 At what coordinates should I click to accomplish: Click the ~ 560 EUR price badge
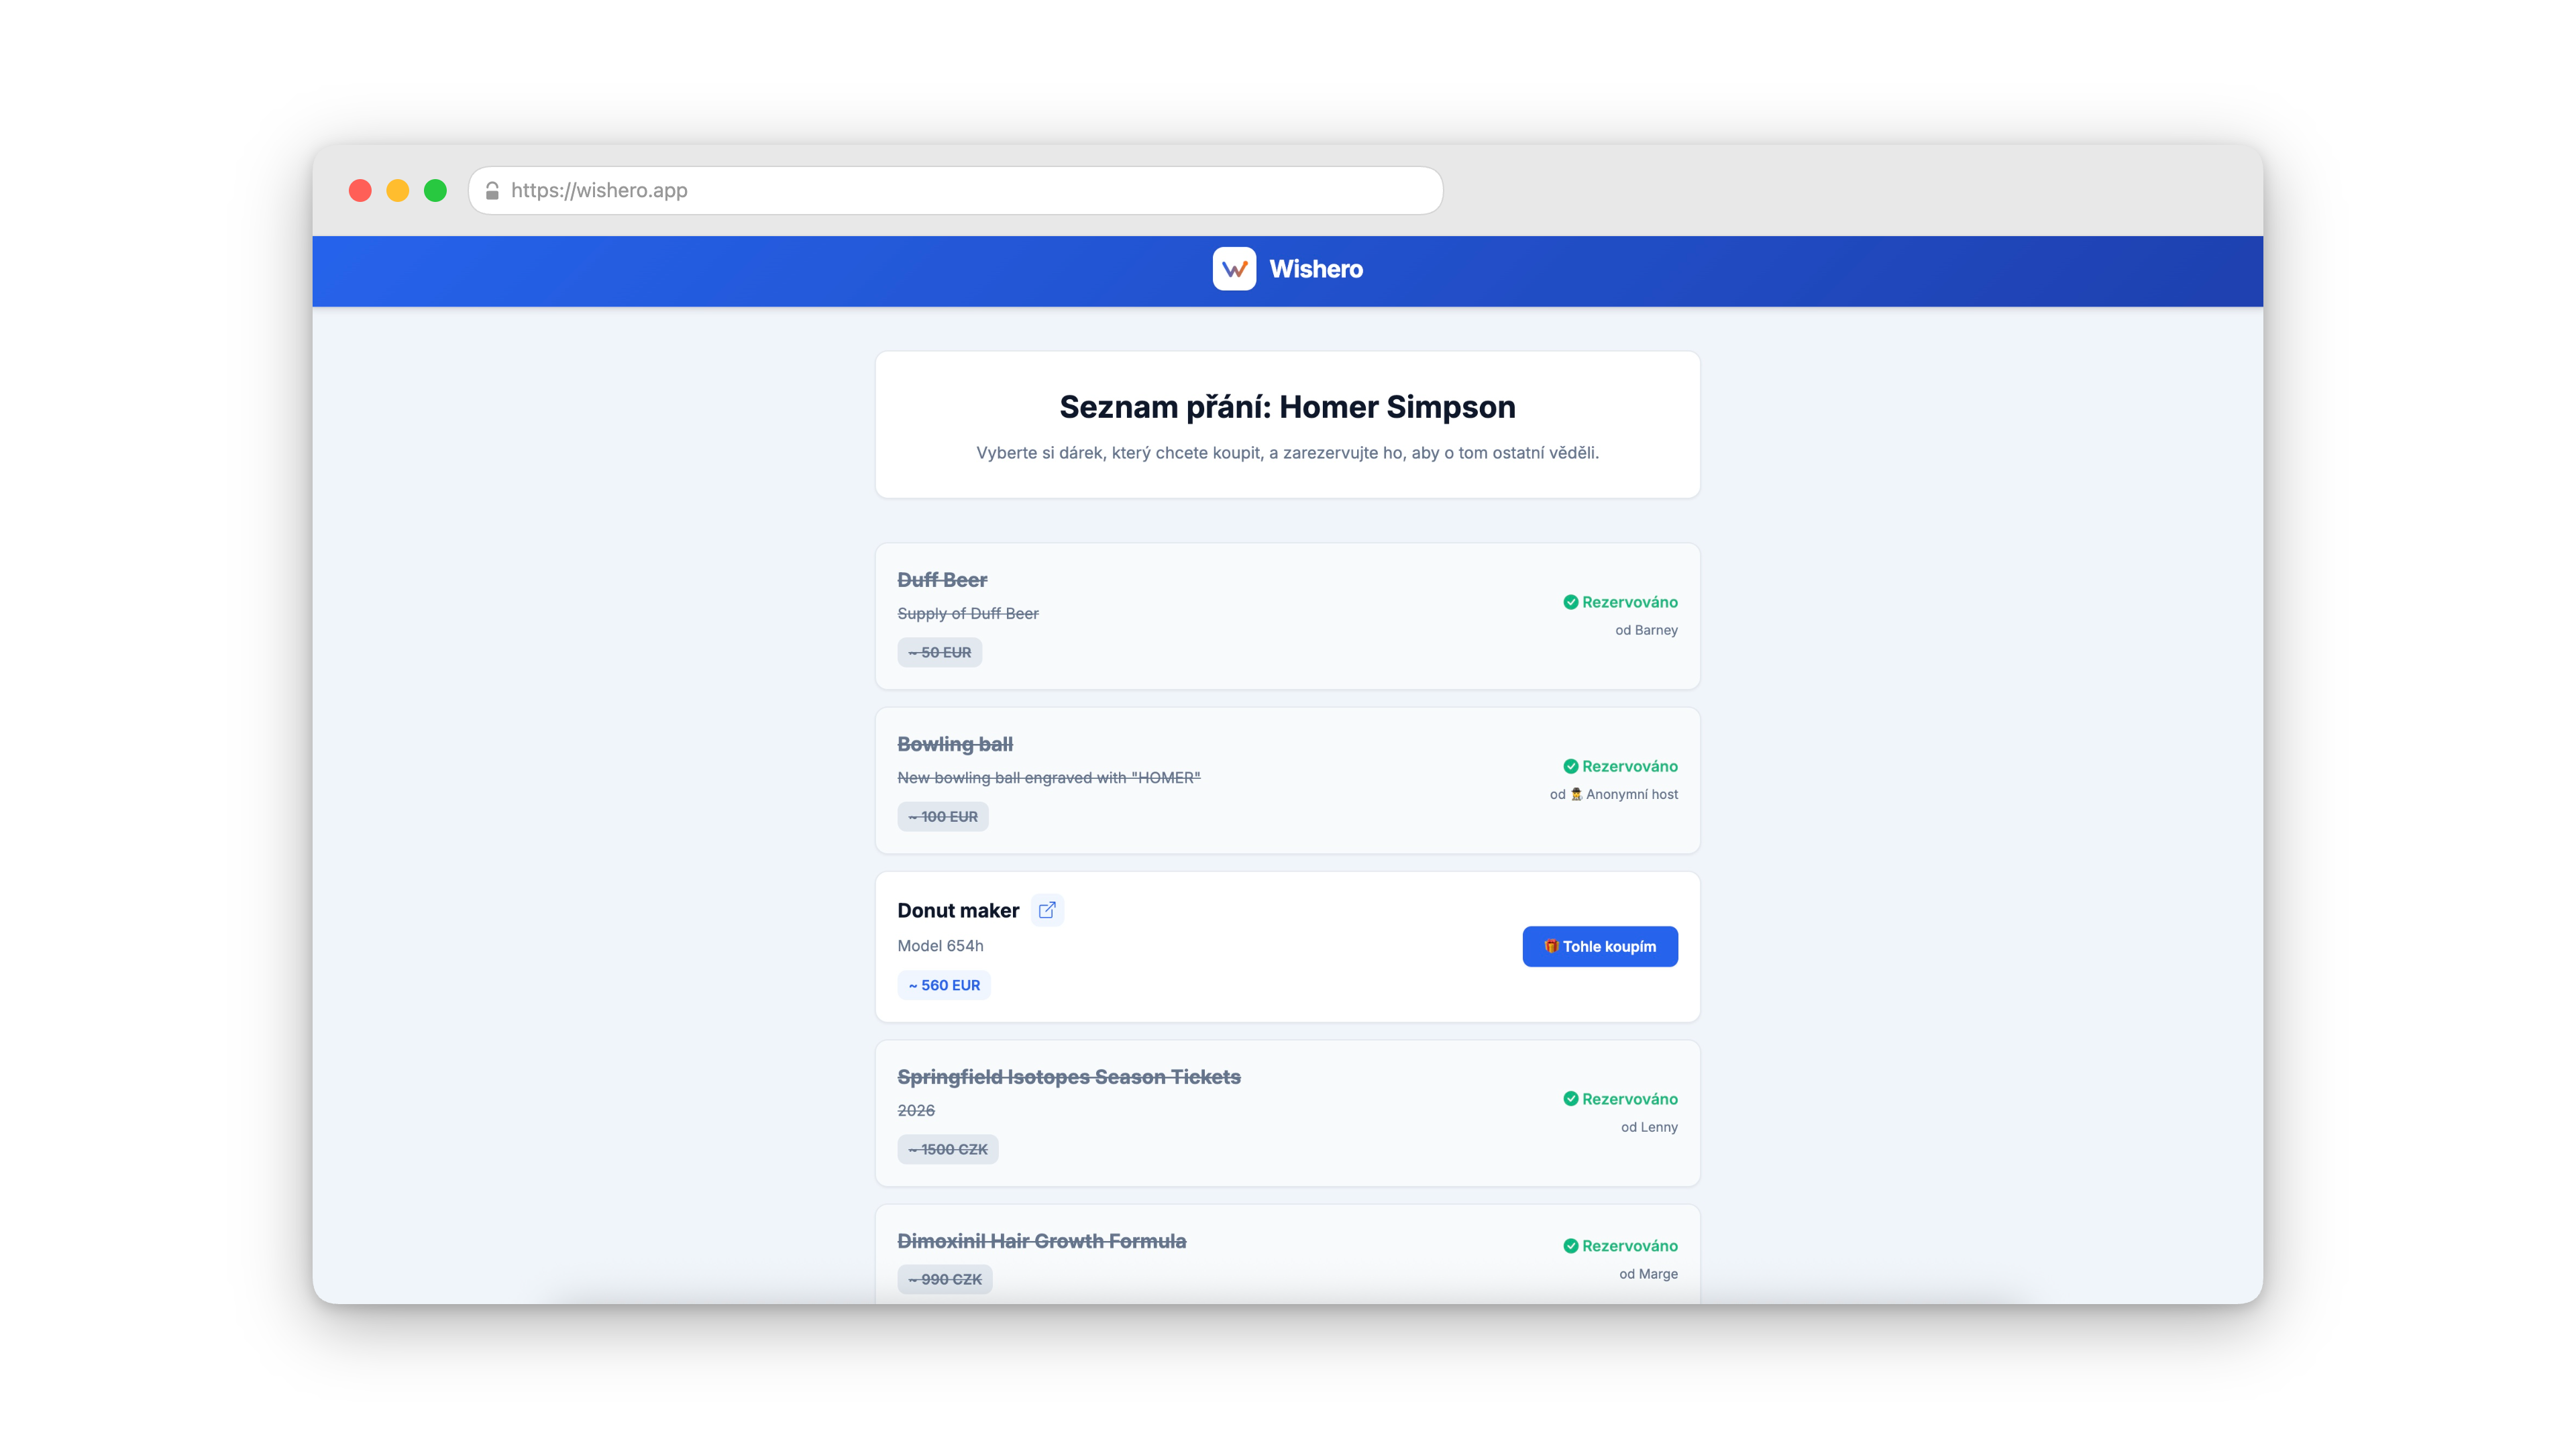(x=944, y=985)
